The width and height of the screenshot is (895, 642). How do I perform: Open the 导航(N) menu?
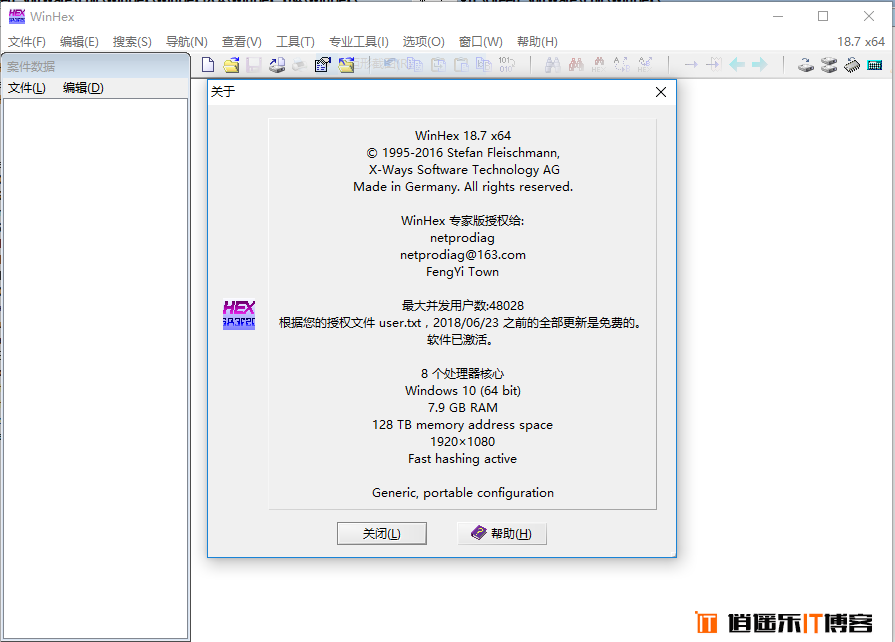pos(187,42)
